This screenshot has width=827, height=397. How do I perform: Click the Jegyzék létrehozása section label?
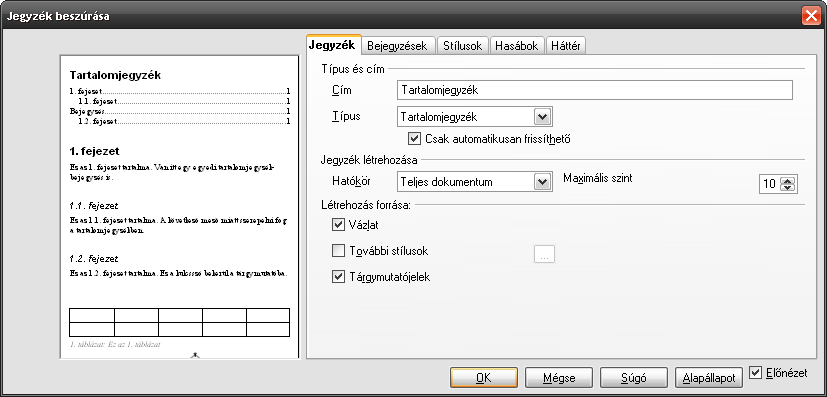coord(369,159)
